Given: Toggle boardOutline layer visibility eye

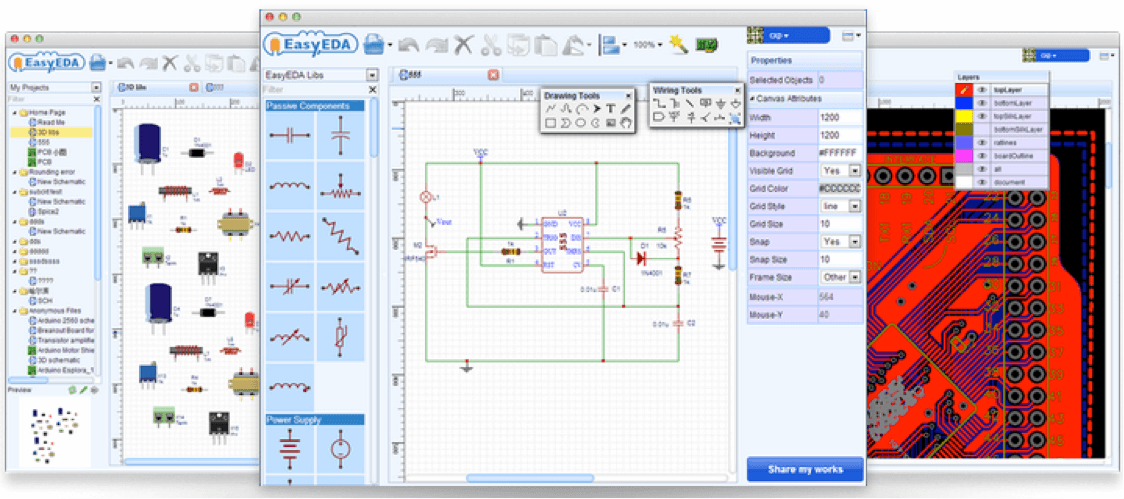Looking at the screenshot, I should (982, 155).
